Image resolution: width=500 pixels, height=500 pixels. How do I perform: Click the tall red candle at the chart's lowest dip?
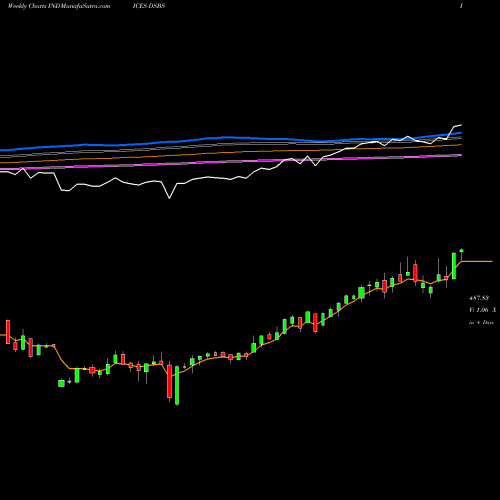(x=169, y=381)
